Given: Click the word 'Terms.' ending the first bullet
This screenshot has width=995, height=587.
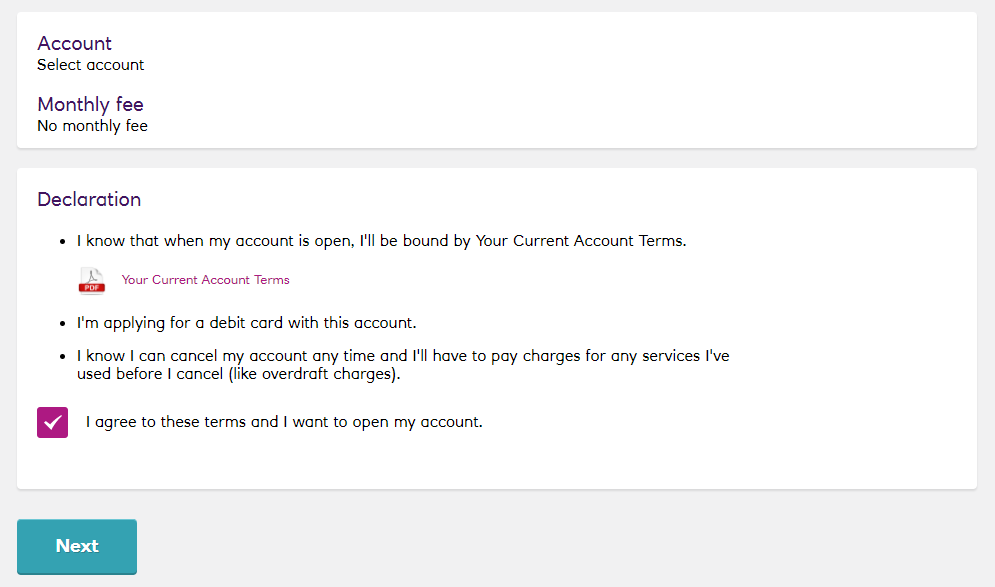Looking at the screenshot, I should [662, 241].
